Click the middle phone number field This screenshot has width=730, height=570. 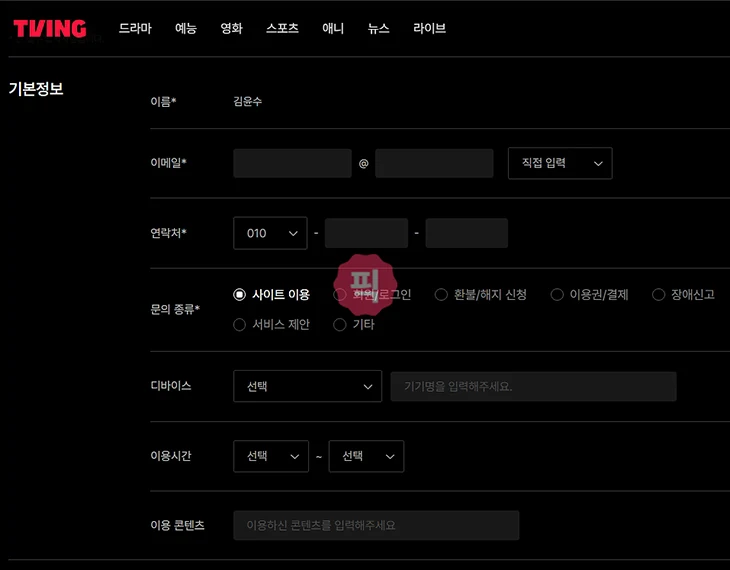click(x=366, y=233)
